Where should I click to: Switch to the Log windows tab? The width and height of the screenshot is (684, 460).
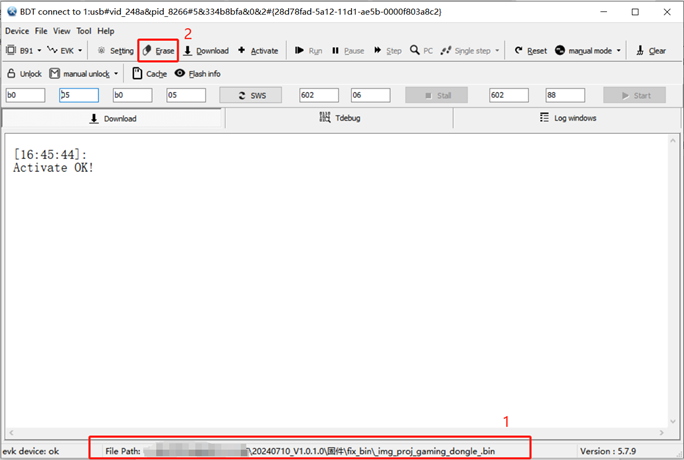567,118
